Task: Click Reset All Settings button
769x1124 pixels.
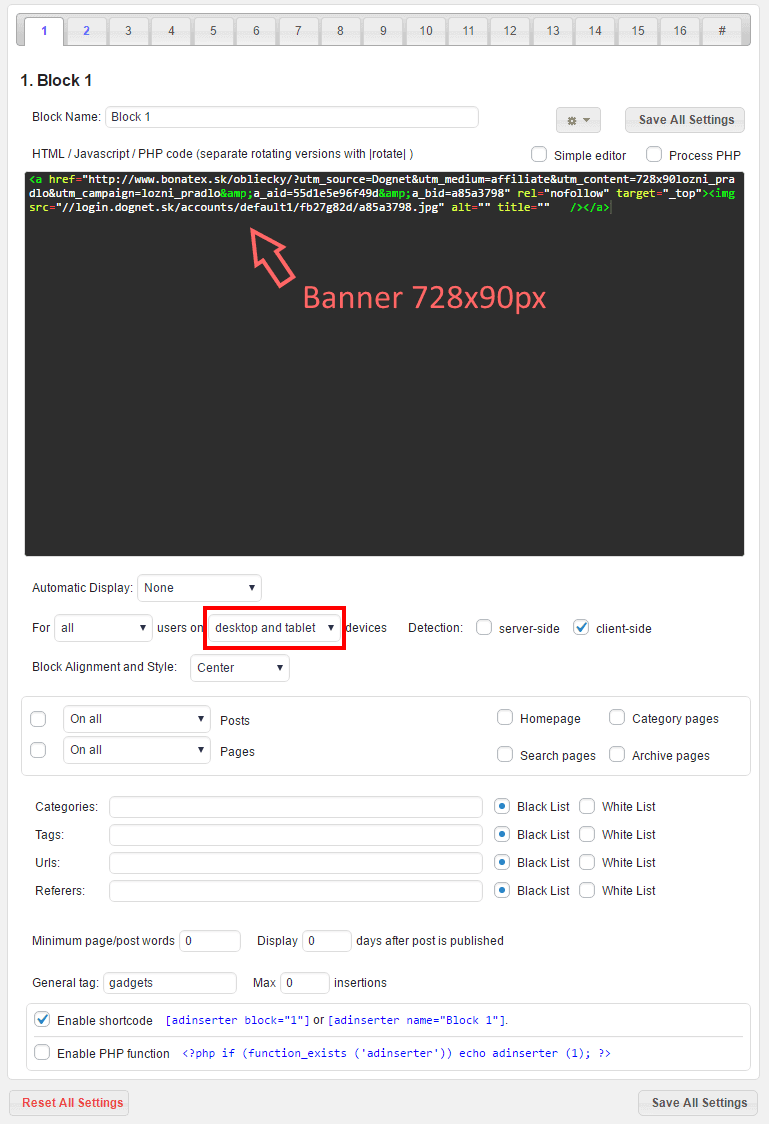Action: pyautogui.click(x=70, y=1103)
